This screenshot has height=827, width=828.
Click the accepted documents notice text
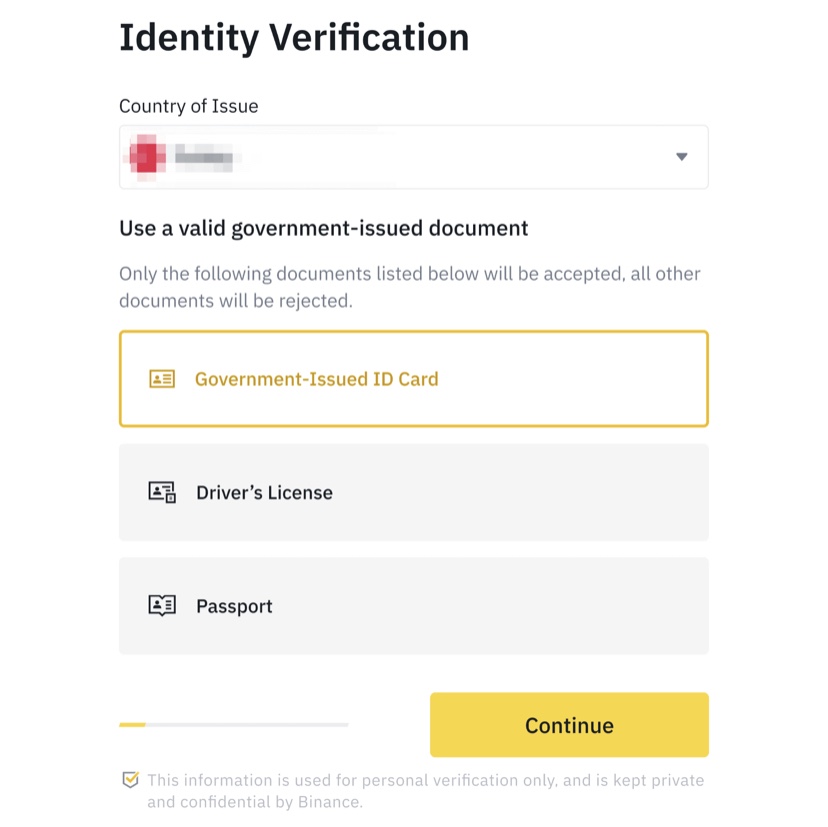pyautogui.click(x=410, y=286)
